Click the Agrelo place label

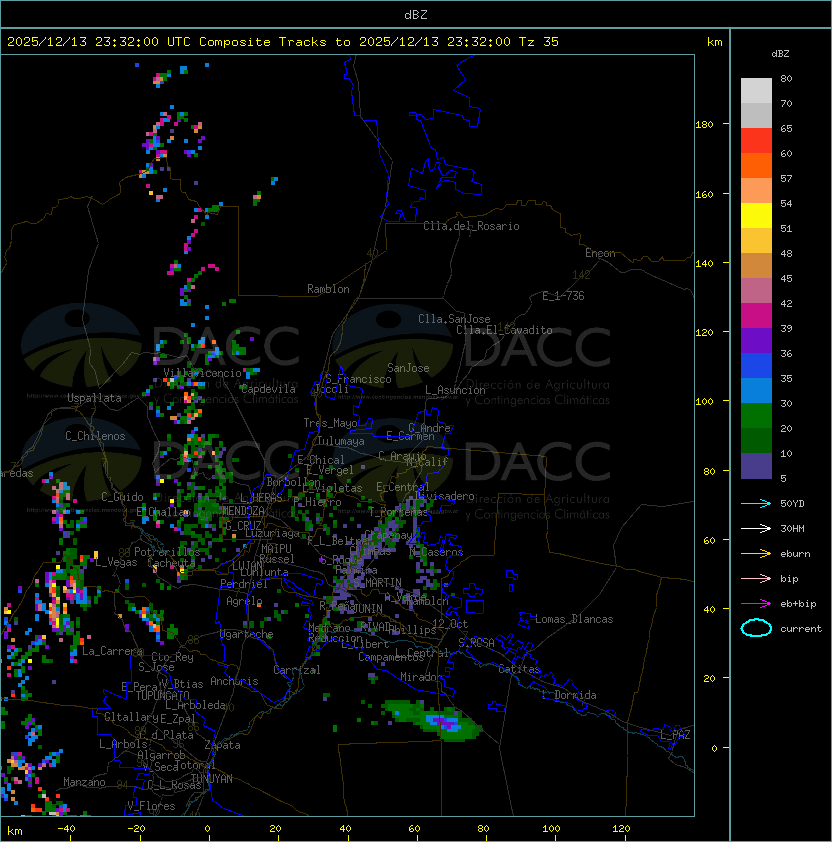244,601
